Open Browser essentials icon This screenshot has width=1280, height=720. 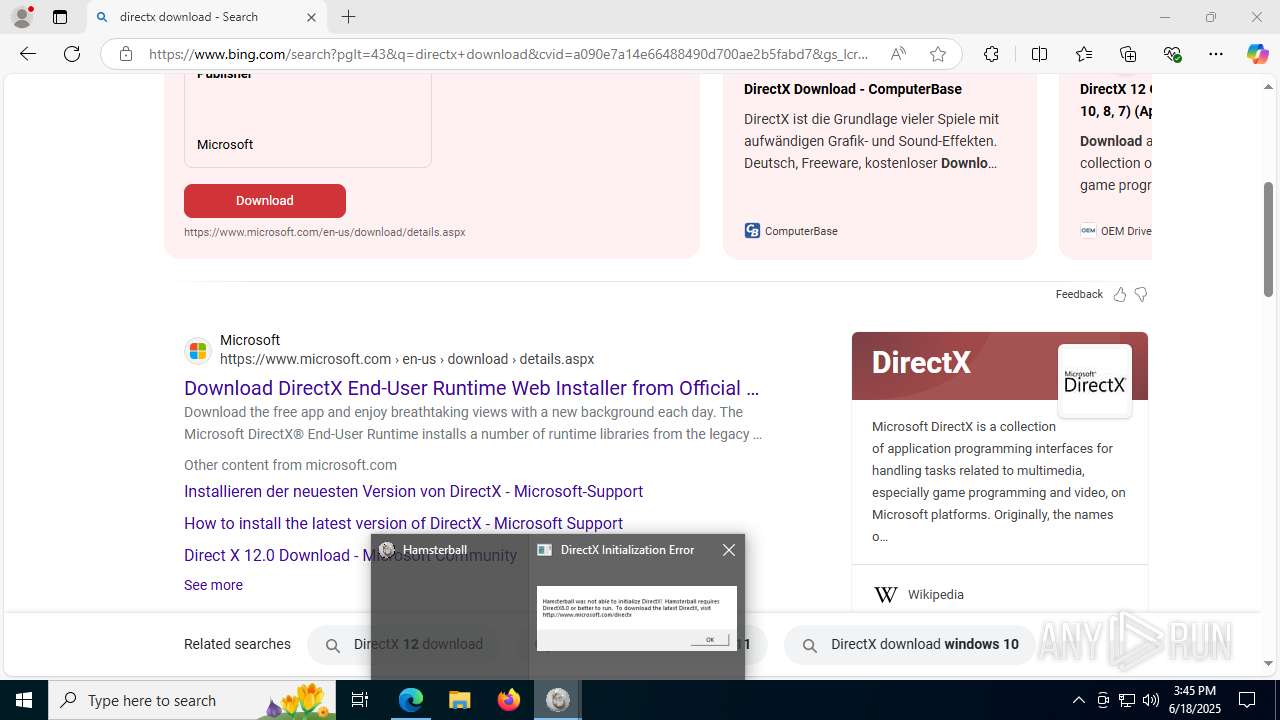1172,54
